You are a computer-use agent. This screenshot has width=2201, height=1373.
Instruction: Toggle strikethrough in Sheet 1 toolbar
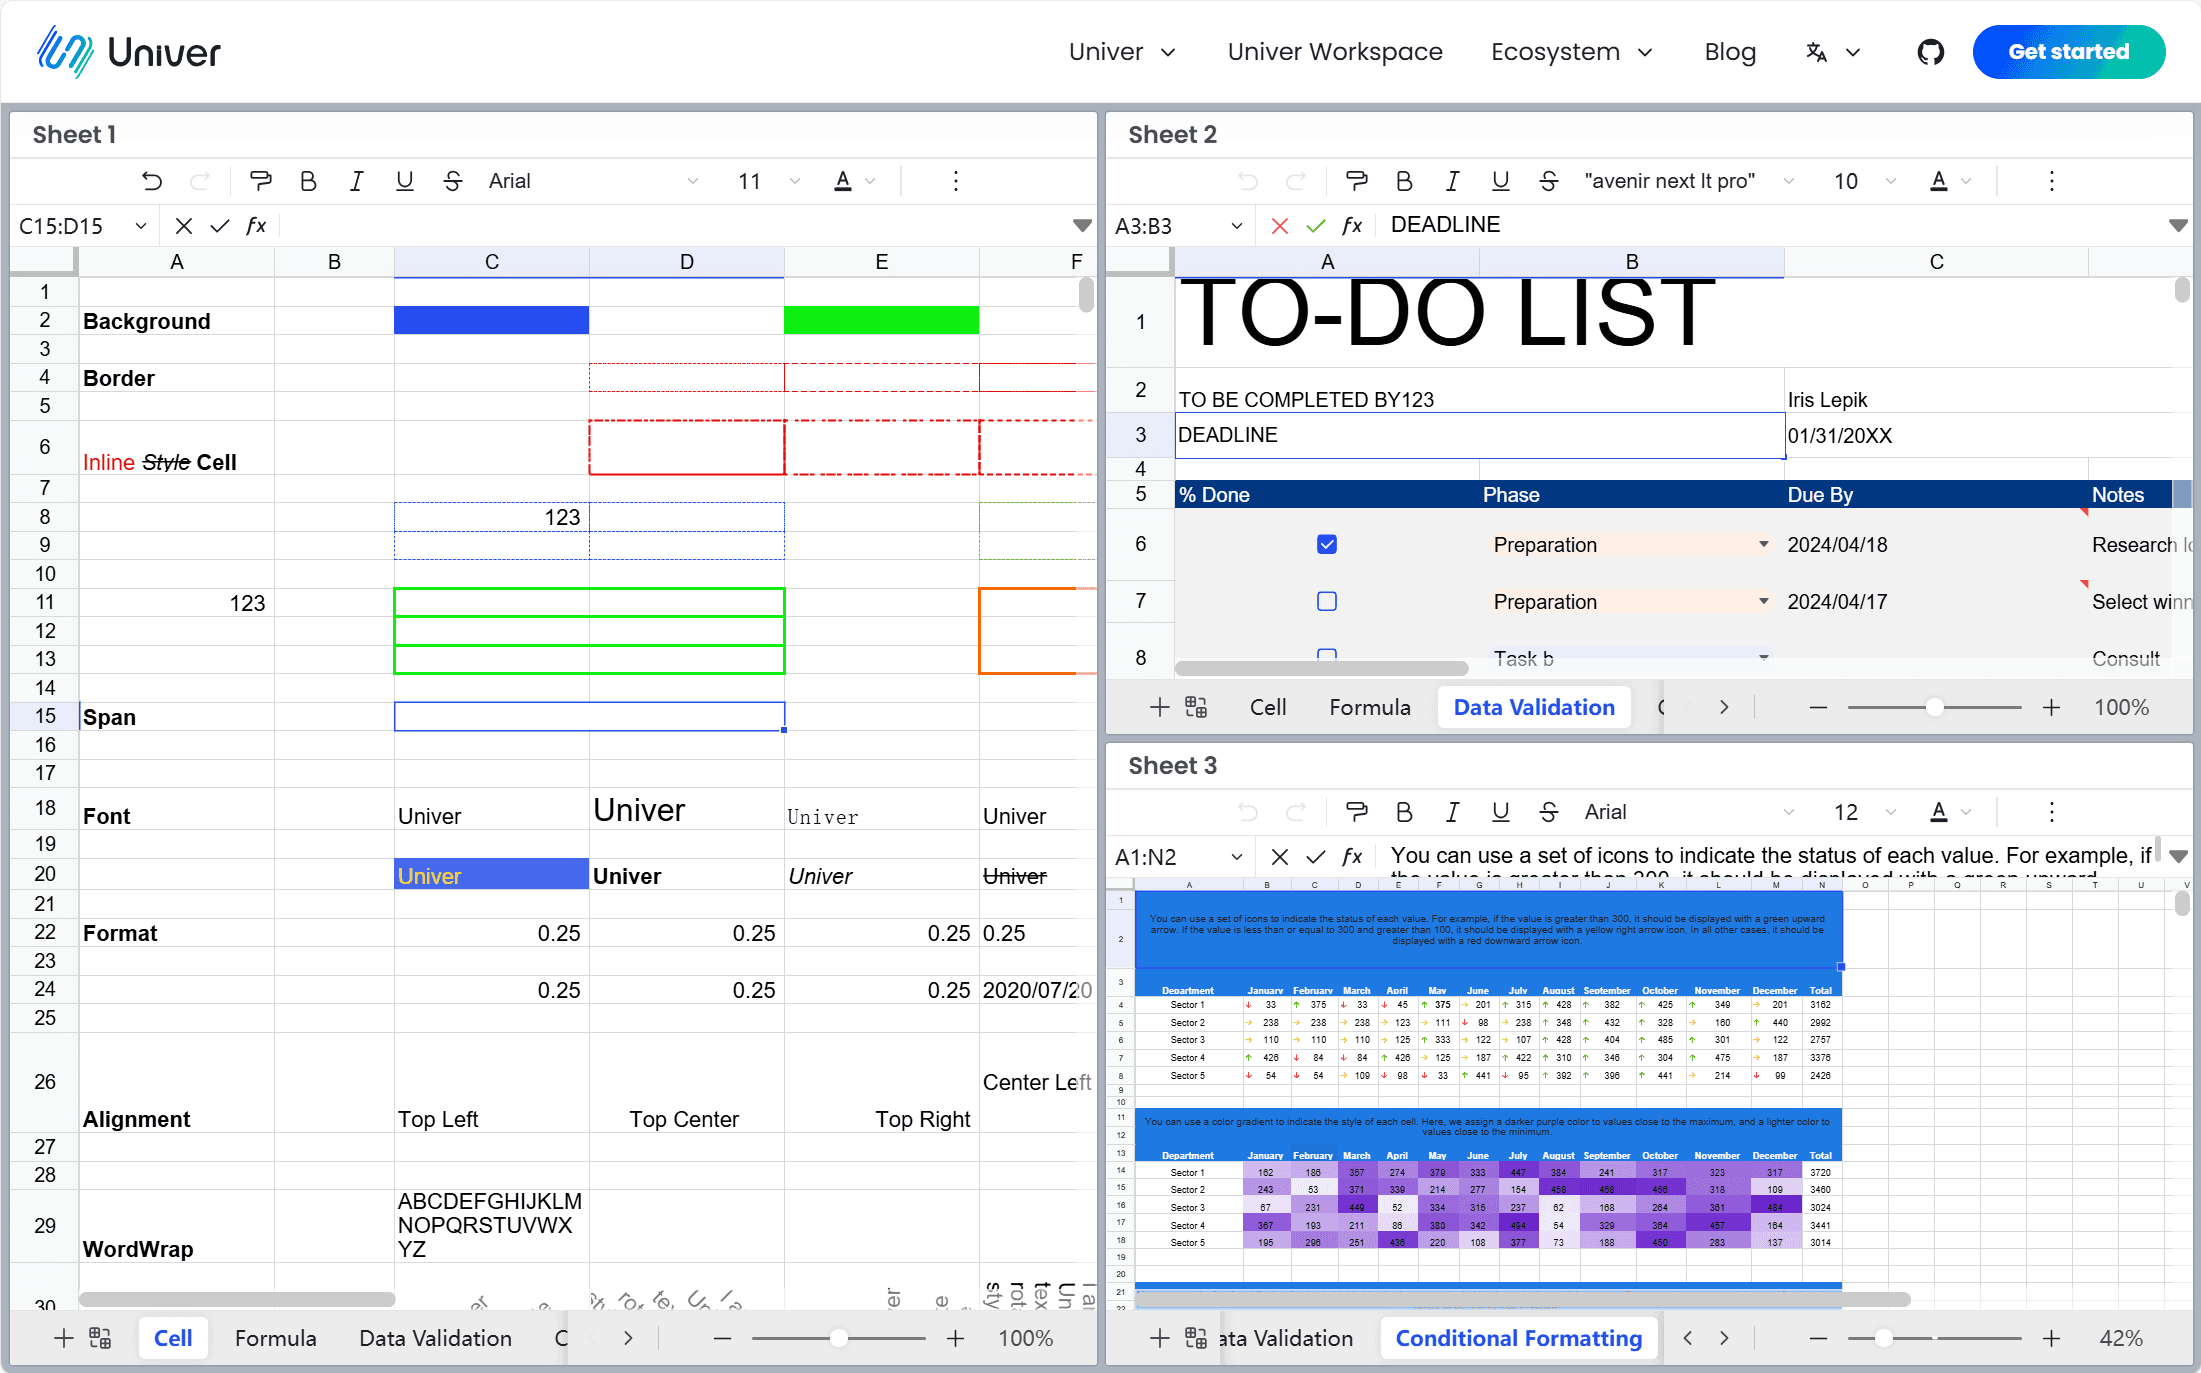(453, 181)
